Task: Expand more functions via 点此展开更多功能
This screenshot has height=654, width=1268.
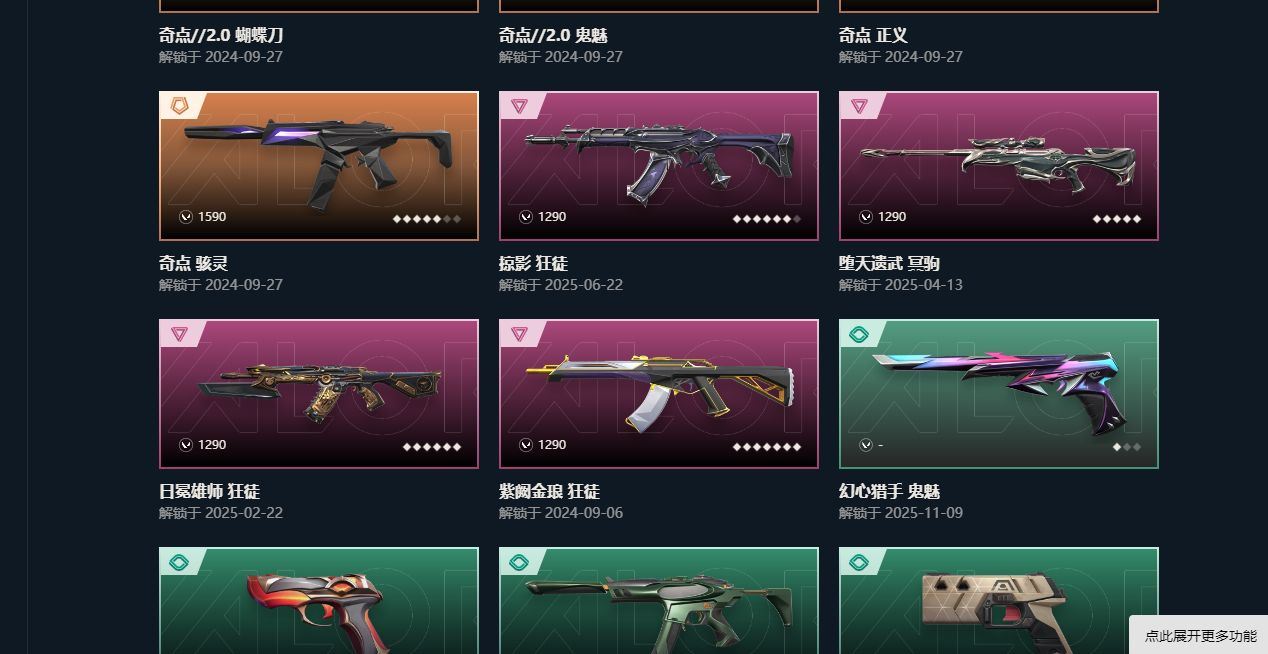Action: (1200, 635)
